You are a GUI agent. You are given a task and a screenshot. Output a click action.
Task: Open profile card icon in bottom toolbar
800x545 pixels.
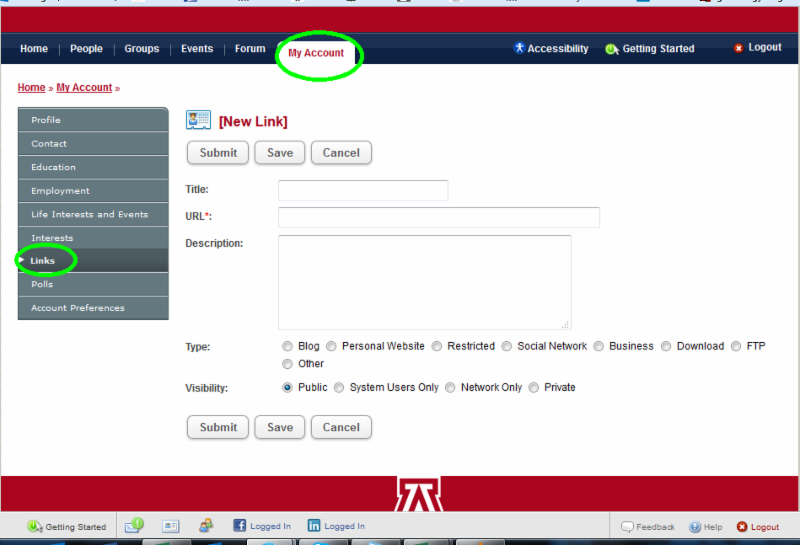click(170, 526)
